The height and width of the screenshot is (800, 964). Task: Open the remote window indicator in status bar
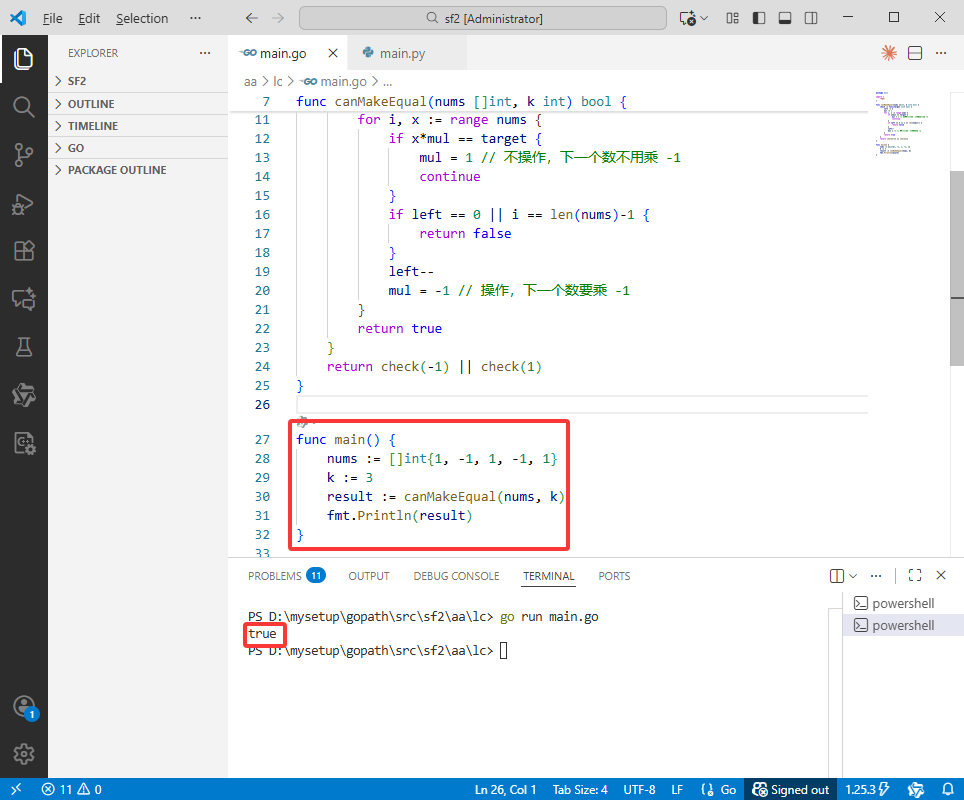[16, 789]
